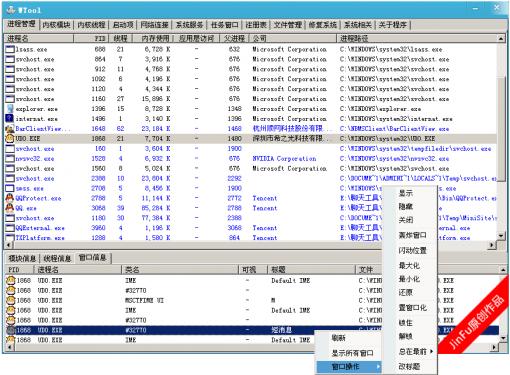The image size is (510, 375).
Task: Switch to the 修复系统 tab
Action: coord(322,25)
